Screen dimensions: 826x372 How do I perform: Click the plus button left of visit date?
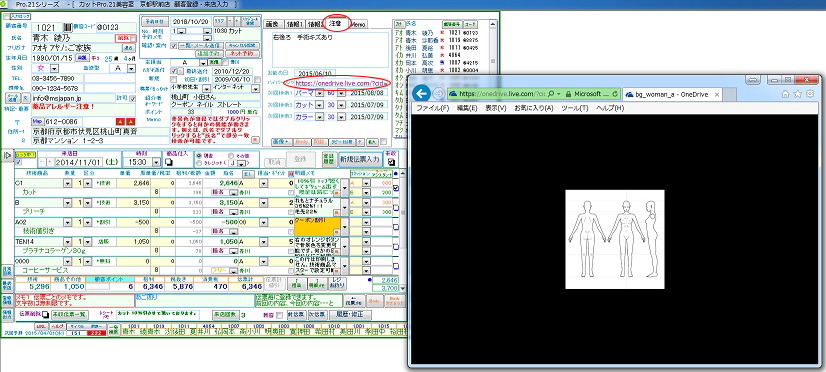tap(50, 162)
